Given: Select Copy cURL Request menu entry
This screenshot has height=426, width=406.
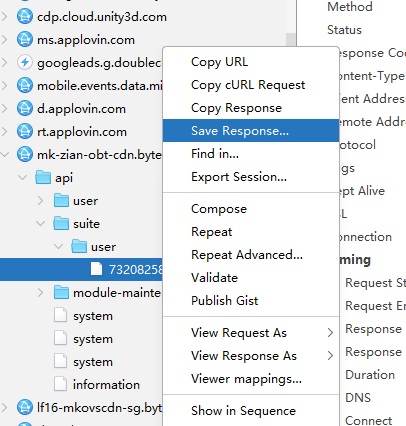Looking at the screenshot, I should coord(248,85).
